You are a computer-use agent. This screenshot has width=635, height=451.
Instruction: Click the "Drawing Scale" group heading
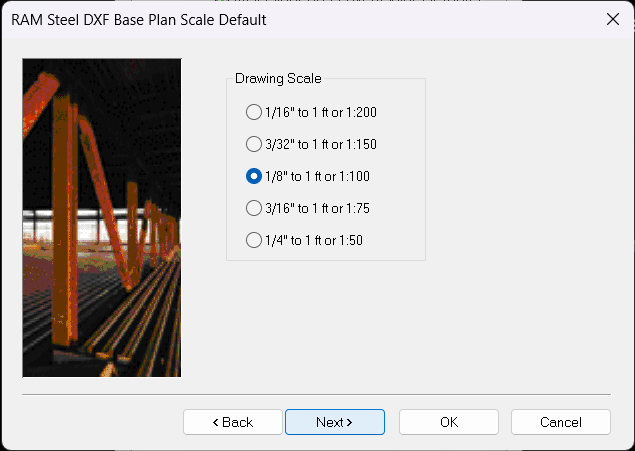[x=278, y=78]
